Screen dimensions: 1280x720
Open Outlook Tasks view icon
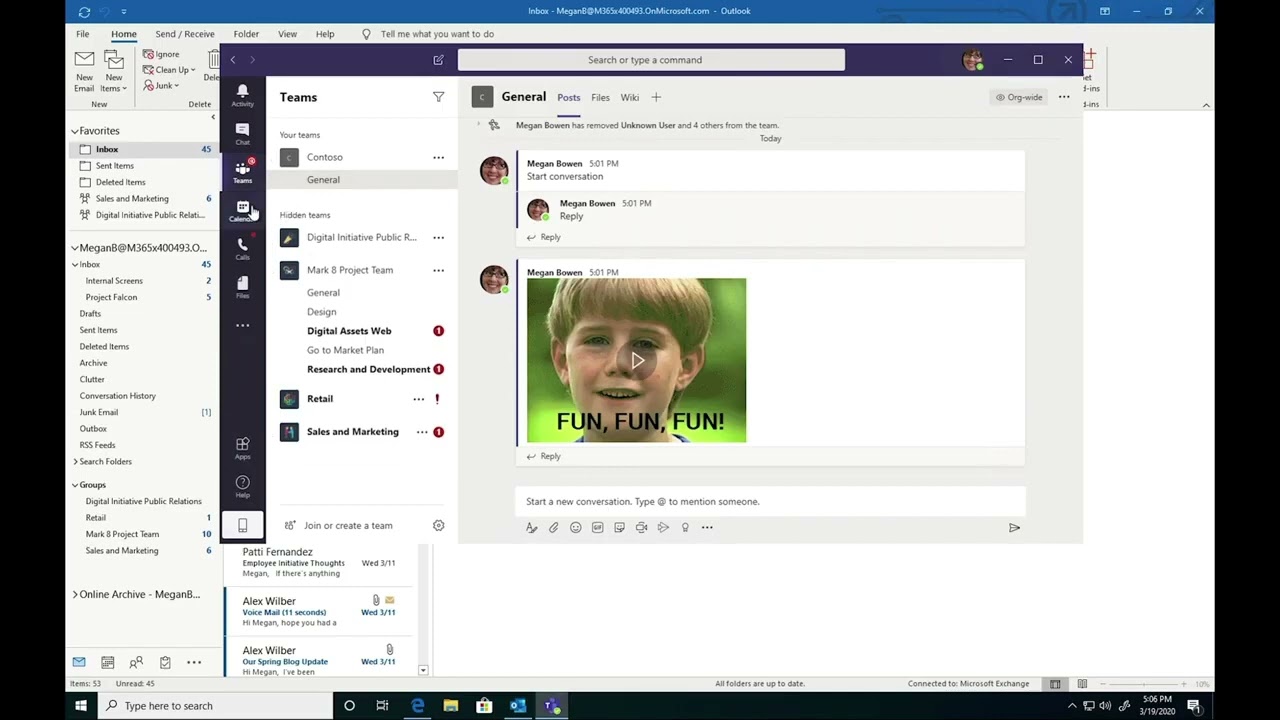pyautogui.click(x=165, y=662)
